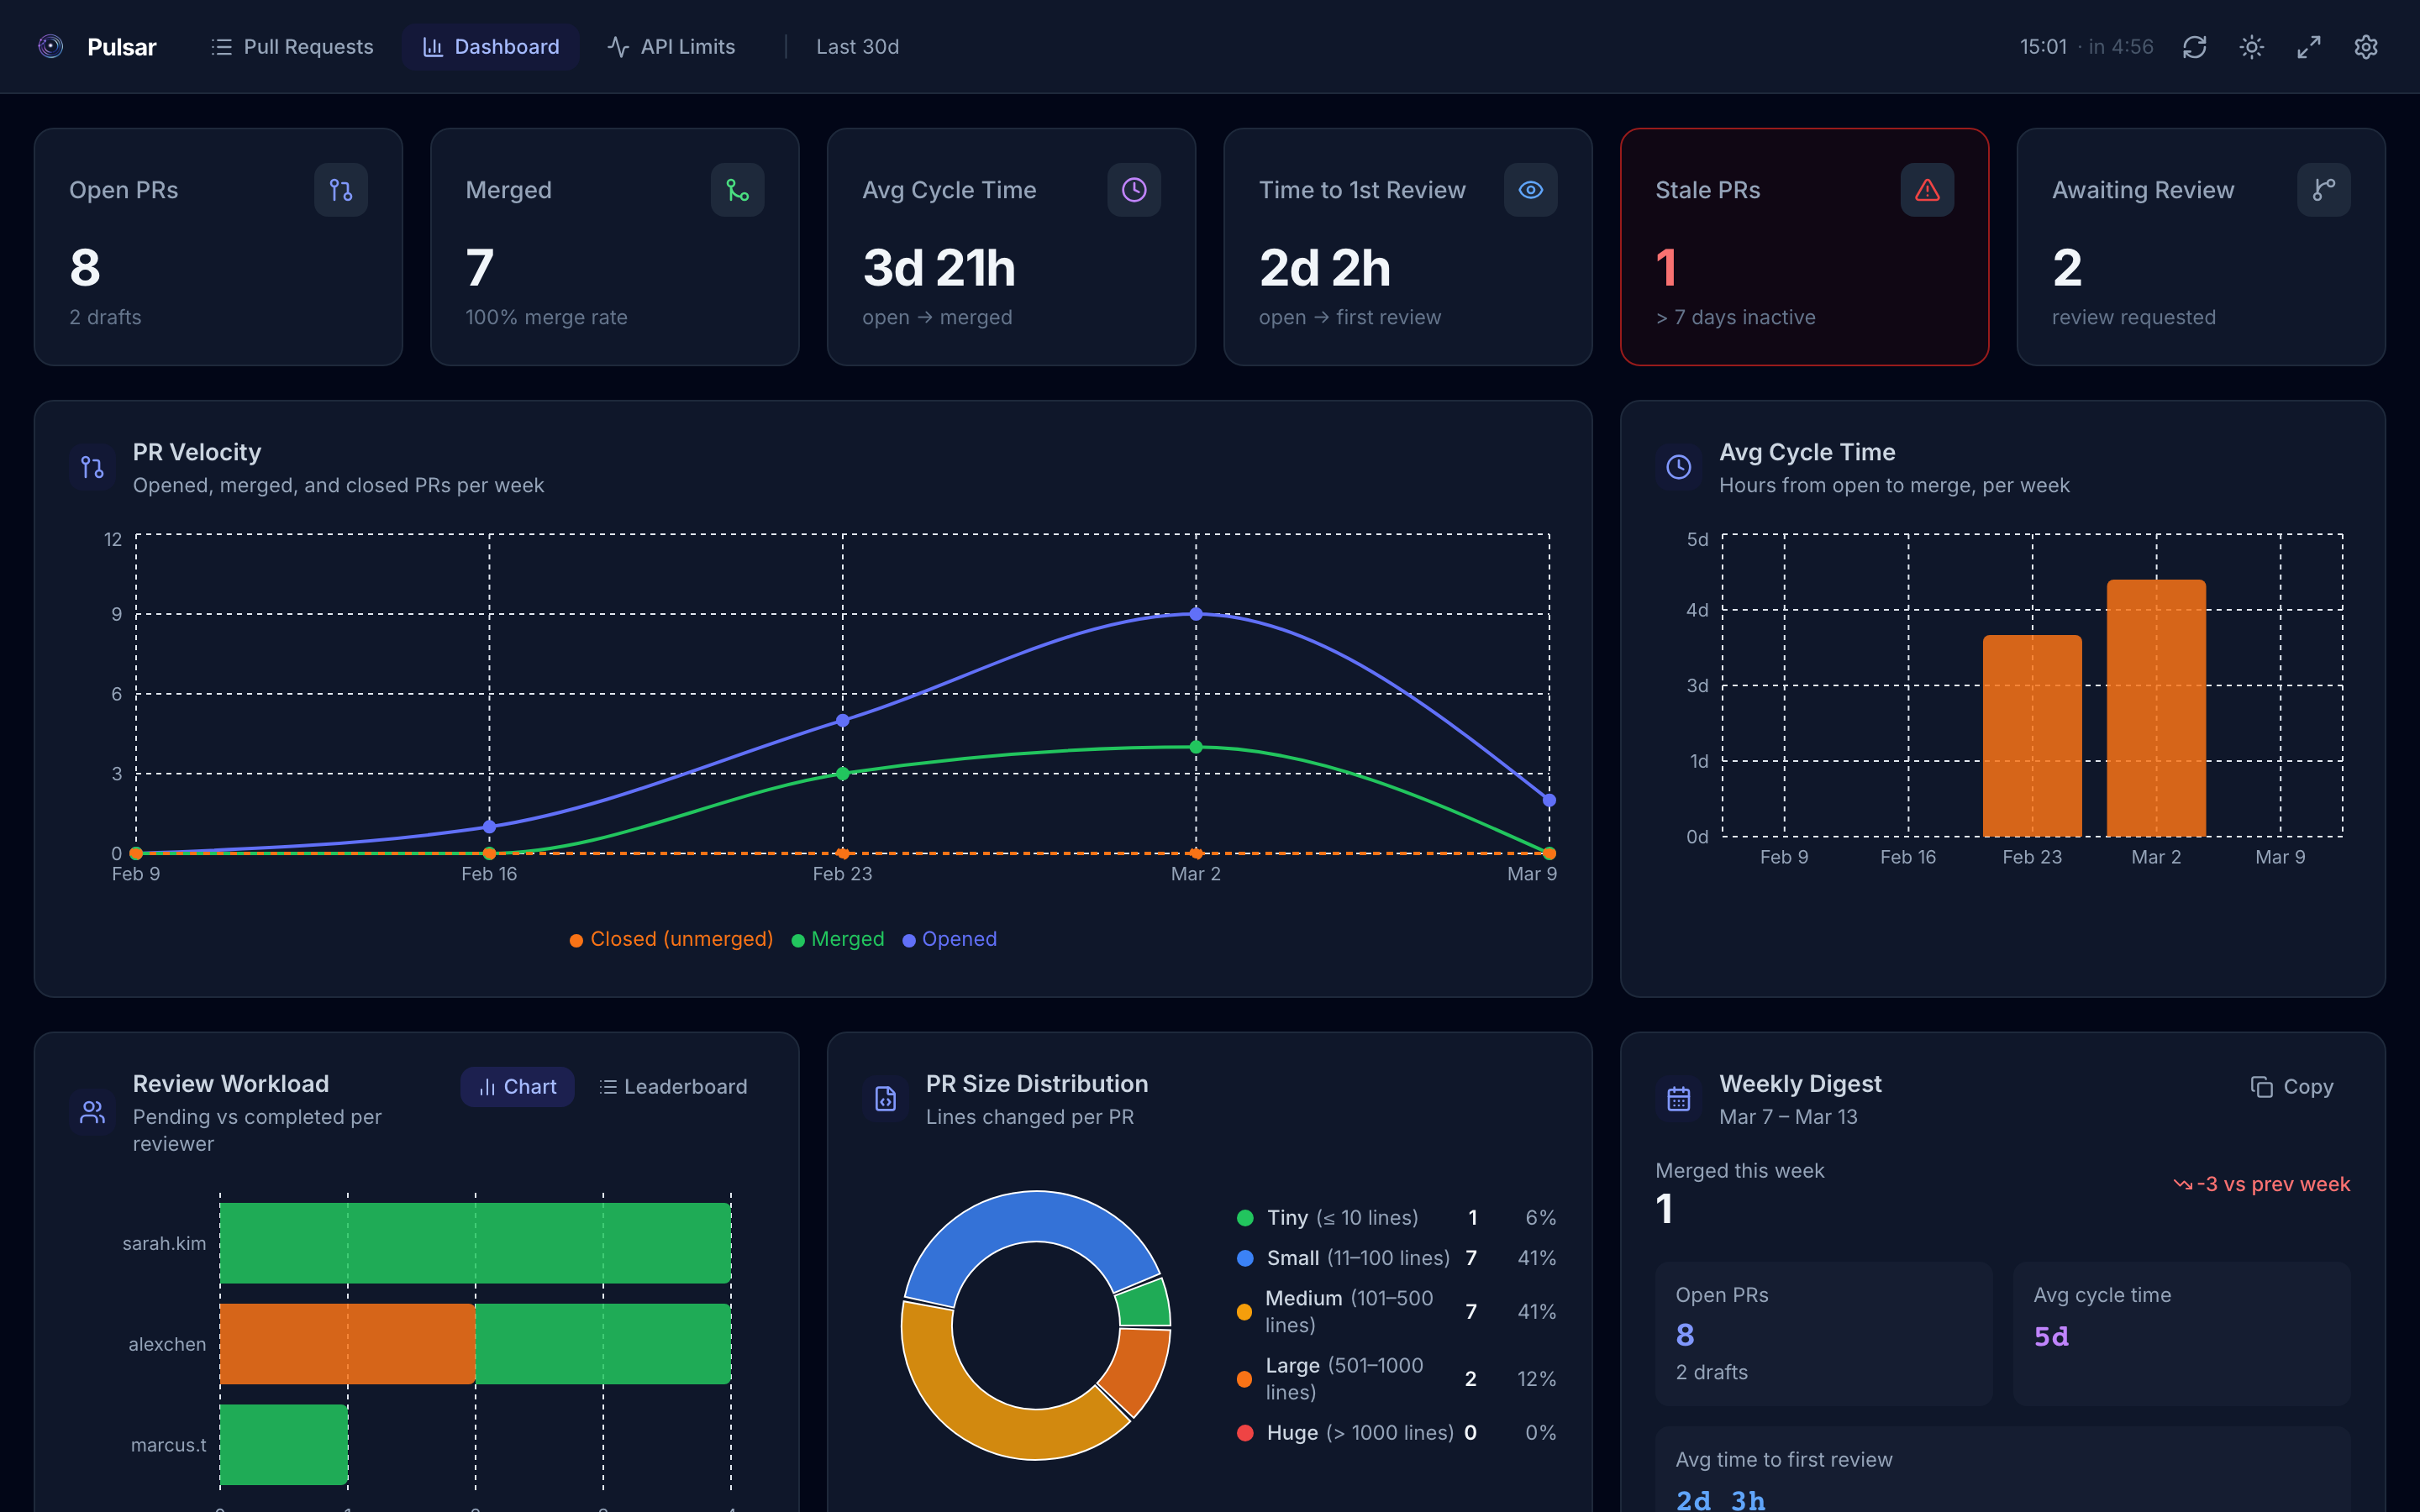This screenshot has height=1512, width=2420.
Task: Enter fullscreen using the expand arrows icon
Action: point(2309,46)
